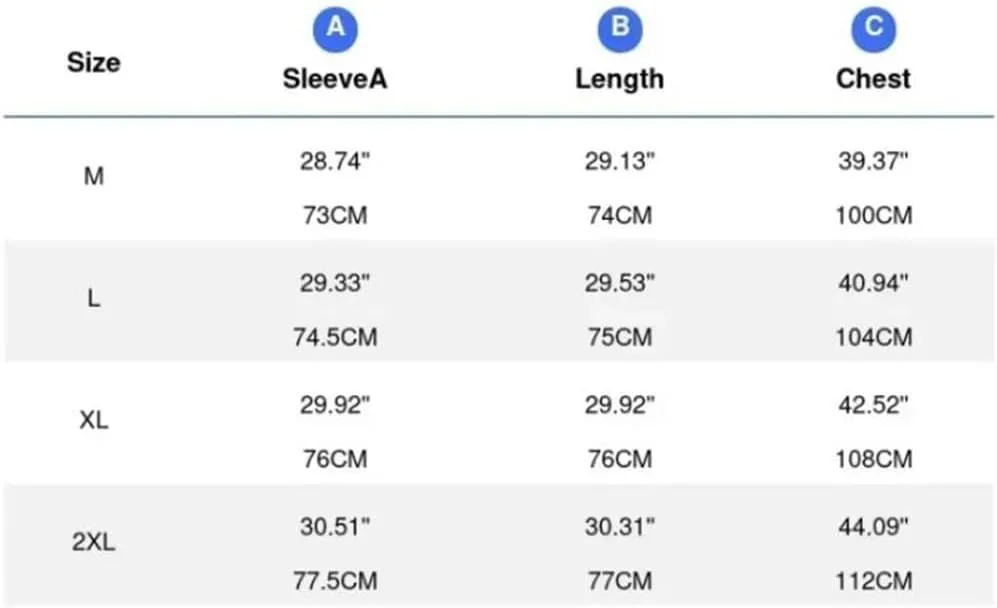
Task: Click the 112CM chest value for 2XL
Action: click(874, 581)
